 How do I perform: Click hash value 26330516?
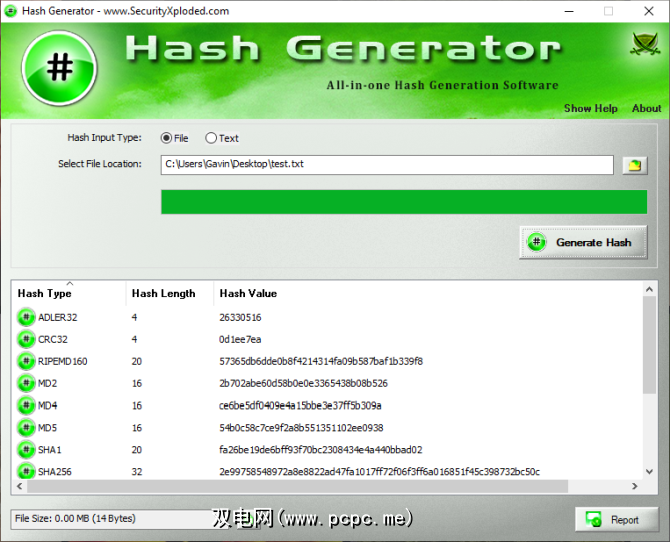click(x=240, y=317)
